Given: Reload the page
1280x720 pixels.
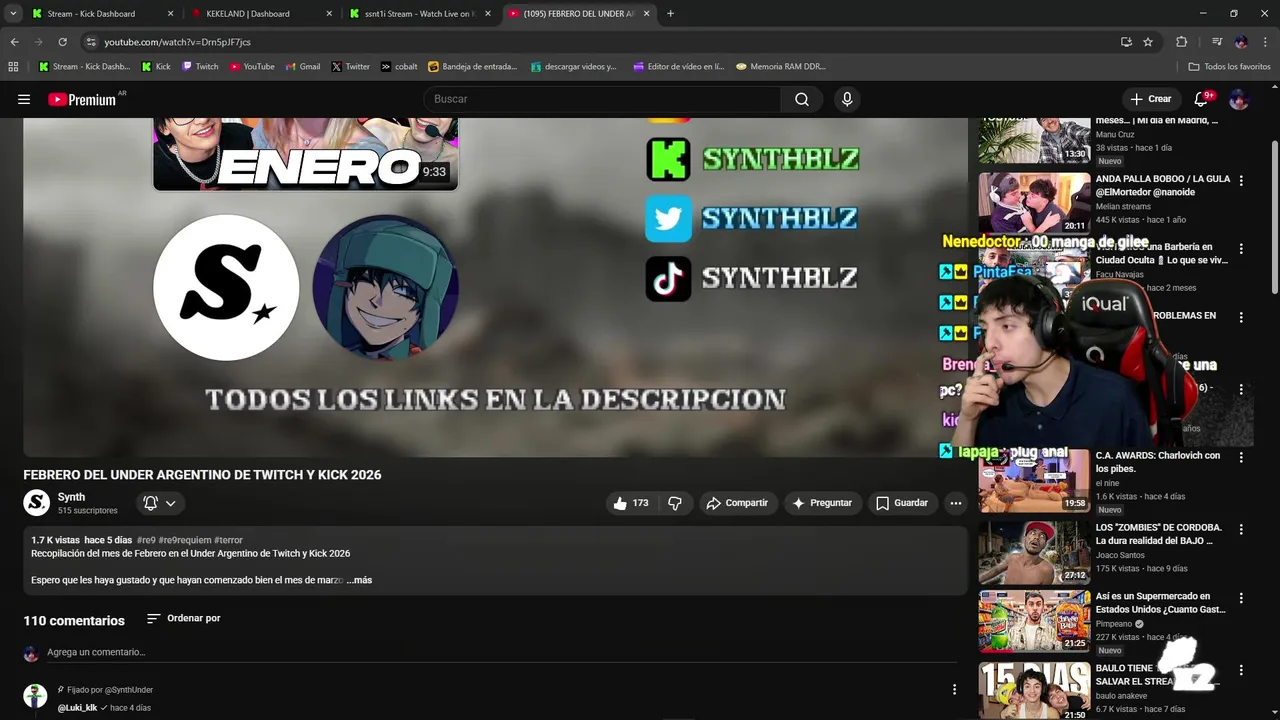Looking at the screenshot, I should click(x=62, y=42).
